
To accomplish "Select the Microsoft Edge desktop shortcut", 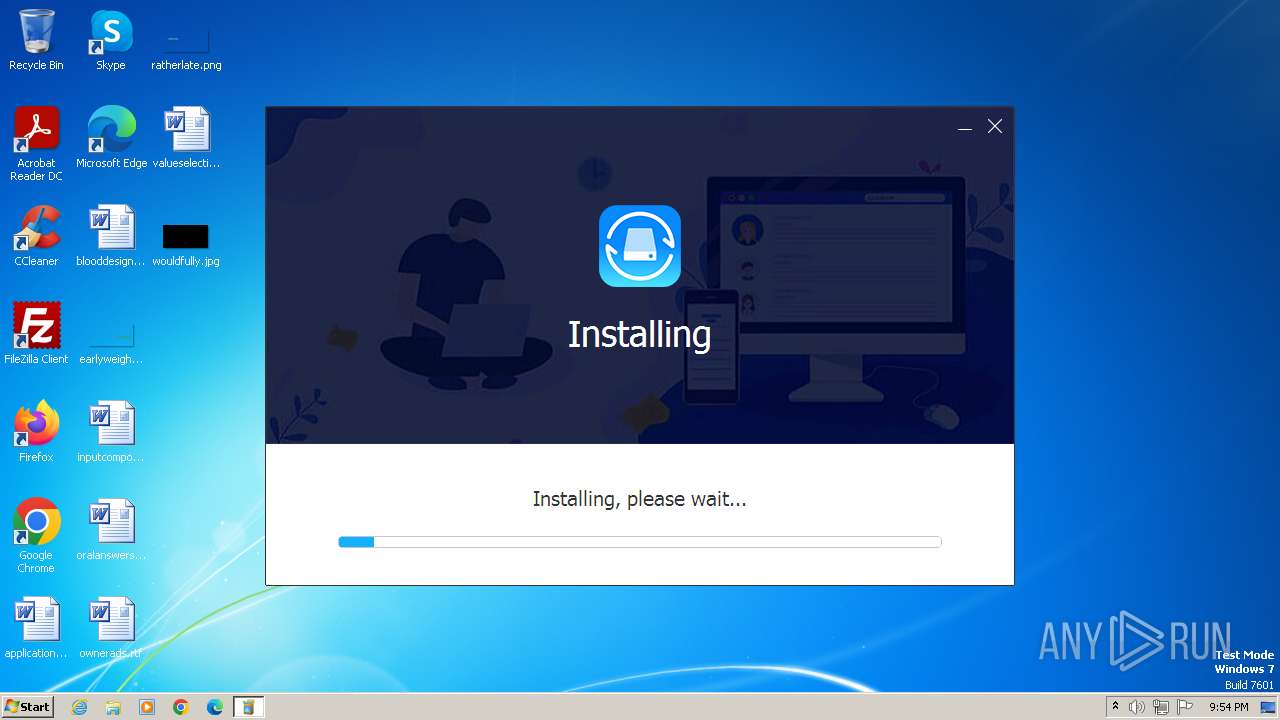I will tap(111, 138).
